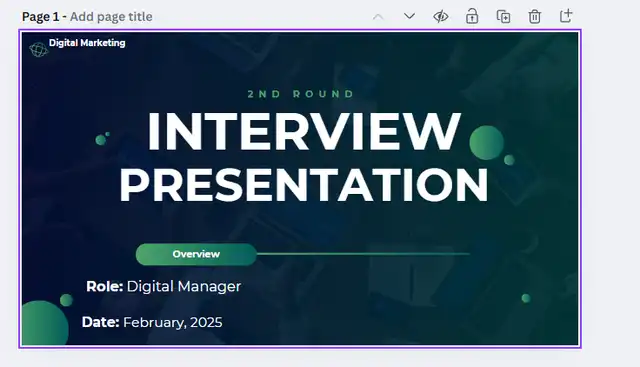
Task: Duplicate page using the copy icon
Action: point(503,17)
